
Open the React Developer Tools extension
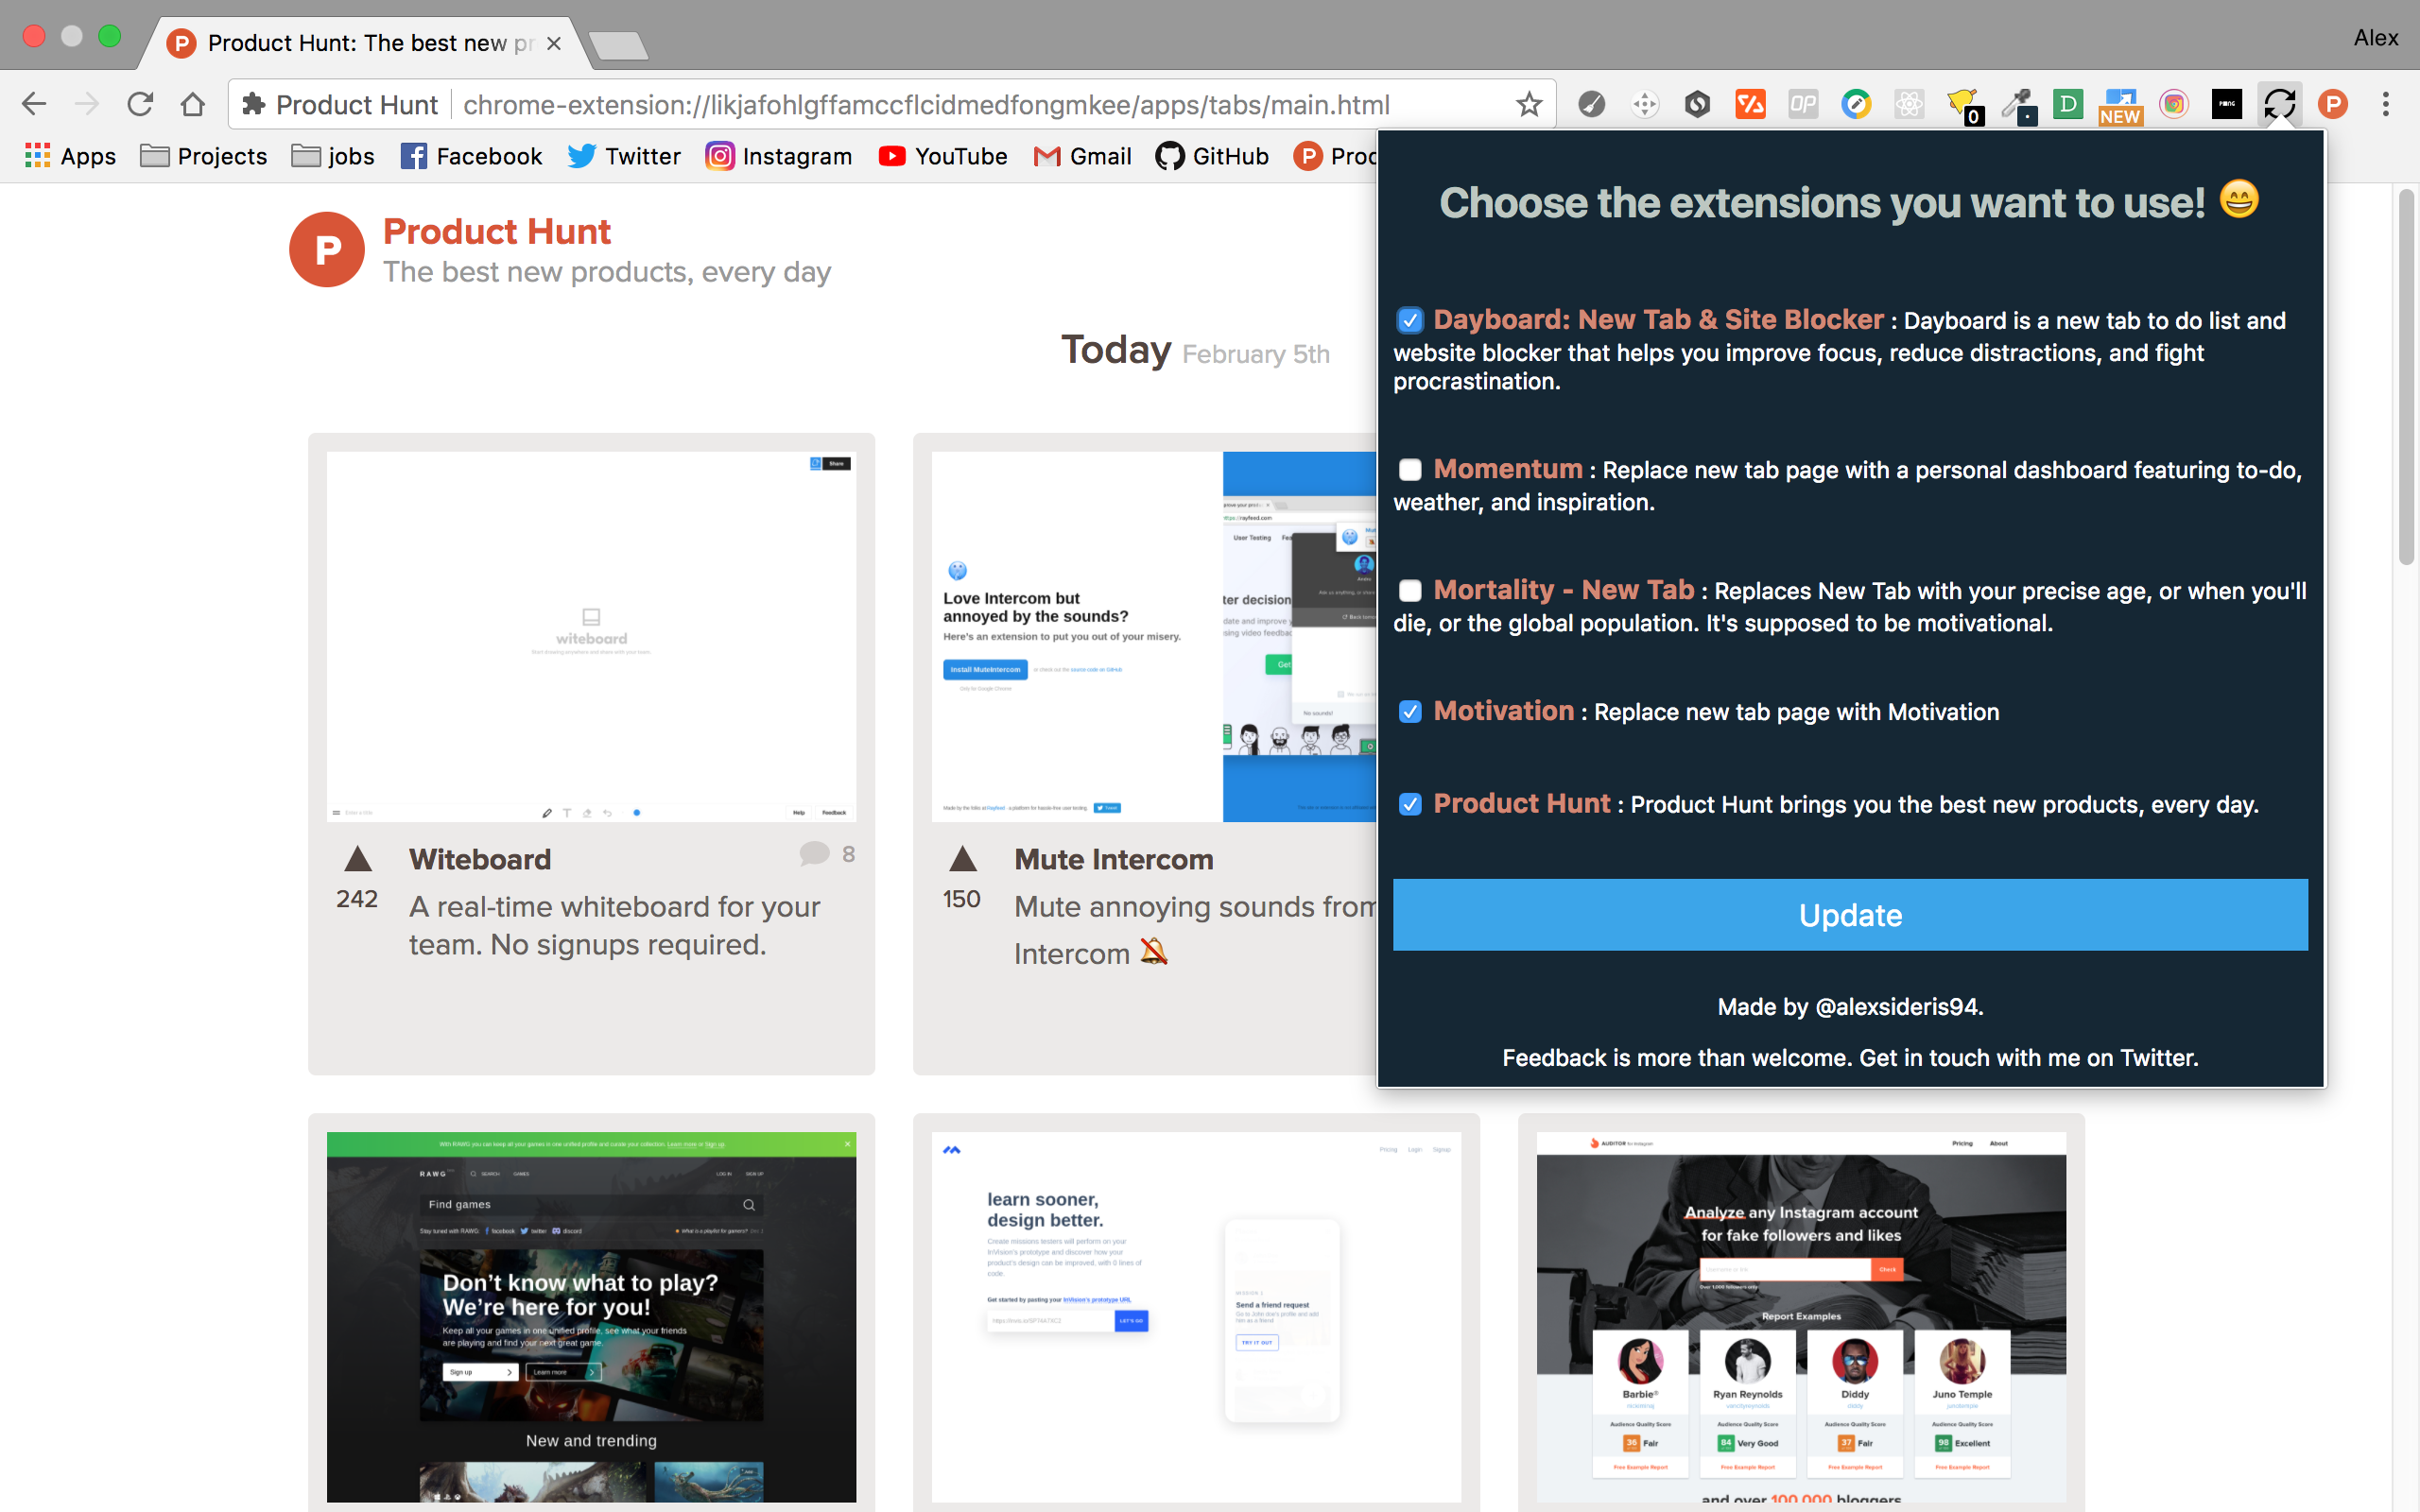[1909, 104]
